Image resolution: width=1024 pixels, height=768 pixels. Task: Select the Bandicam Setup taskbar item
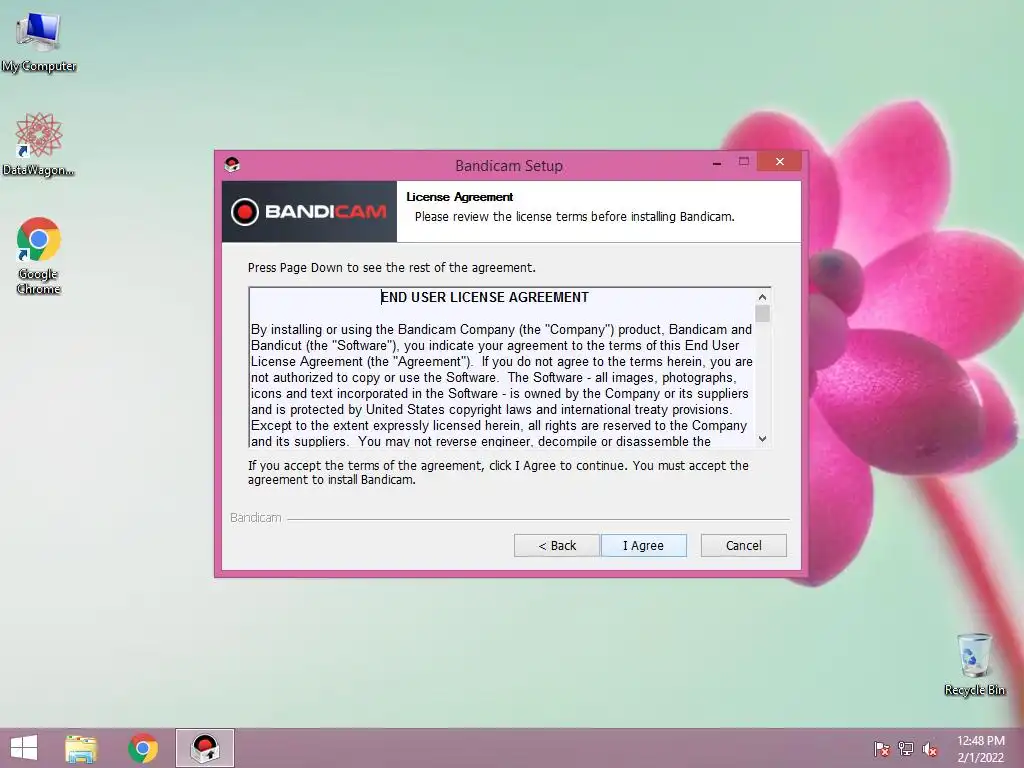tap(205, 748)
